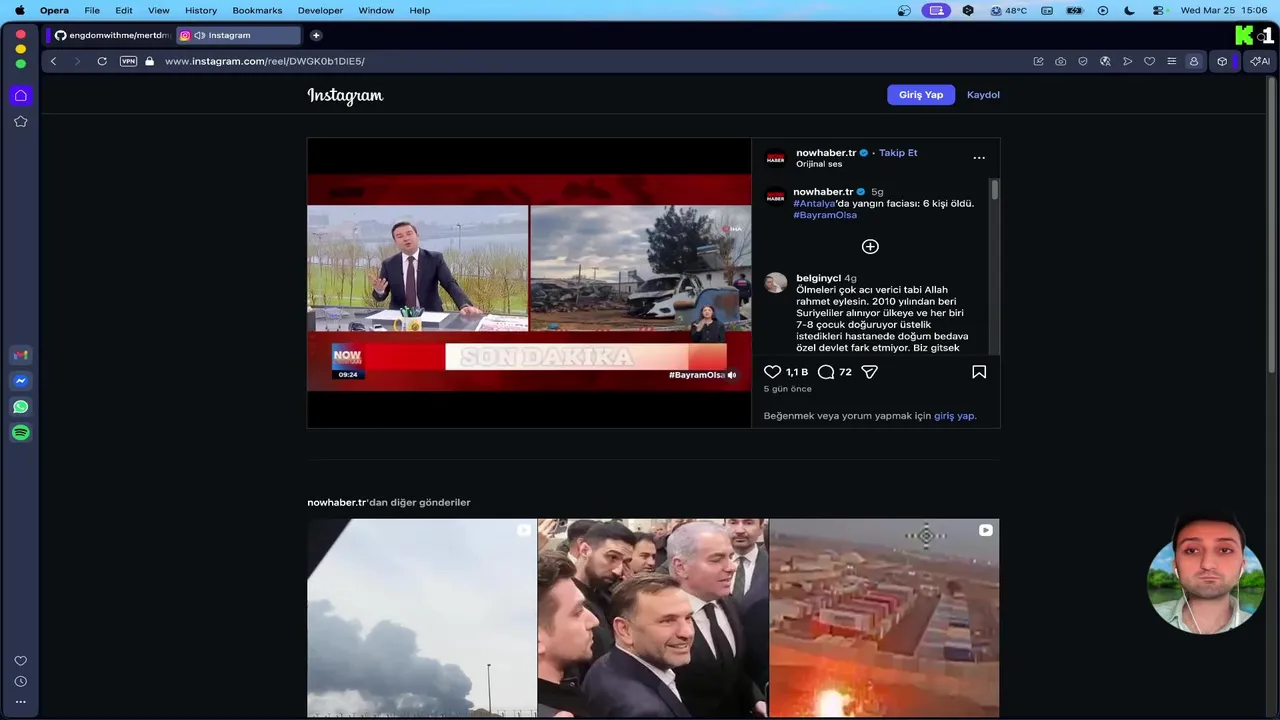Open the Opera application menu
This screenshot has height=720, width=1280.
click(54, 10)
